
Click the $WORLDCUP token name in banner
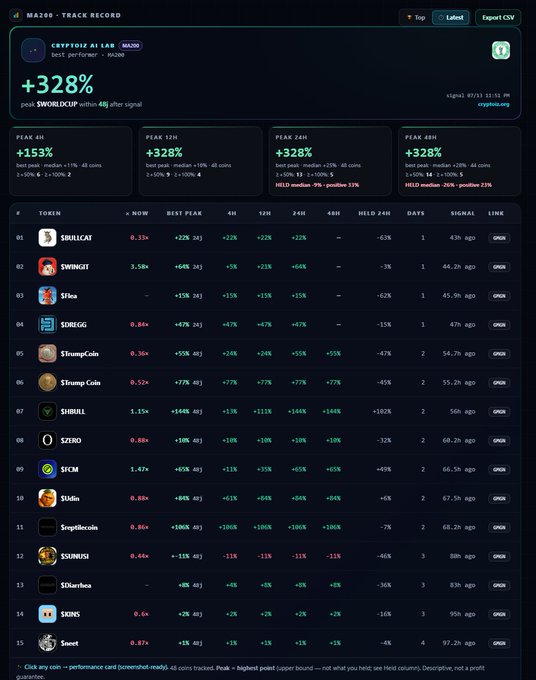57,104
